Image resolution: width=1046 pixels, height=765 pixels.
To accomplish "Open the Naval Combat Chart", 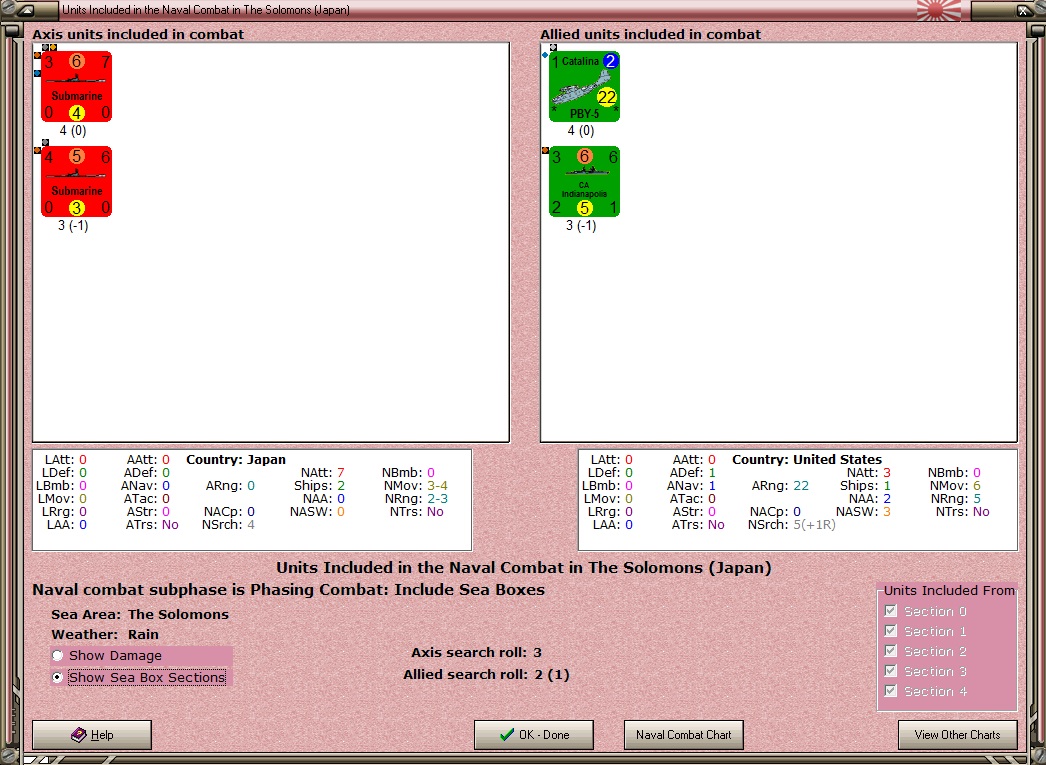I will 684,735.
